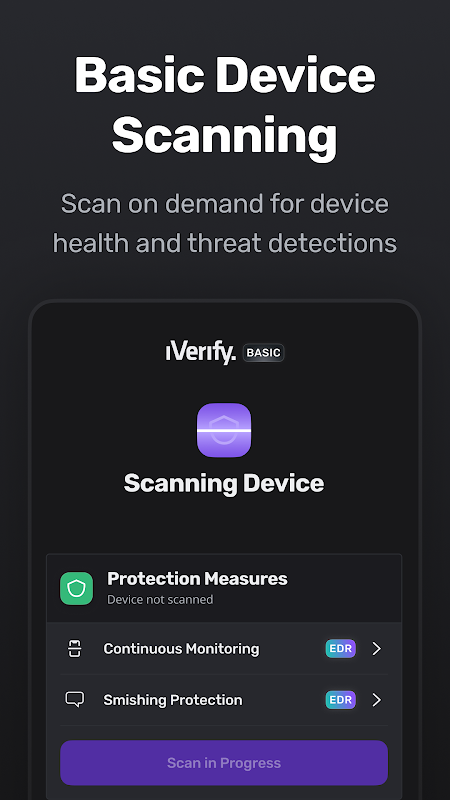Click the EDR badge beside Smishing Protection

[x=340, y=699]
